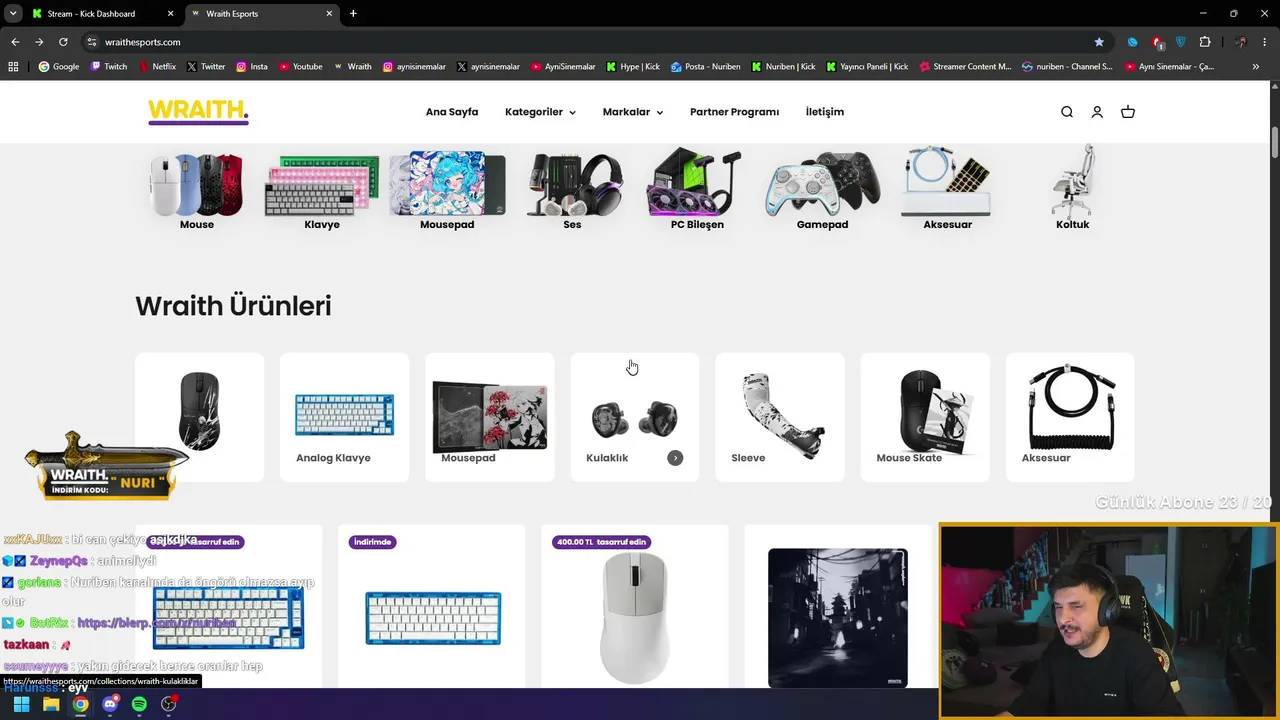The height and width of the screenshot is (720, 1280).
Task: Open the Chrome profile avatar
Action: (1241, 42)
